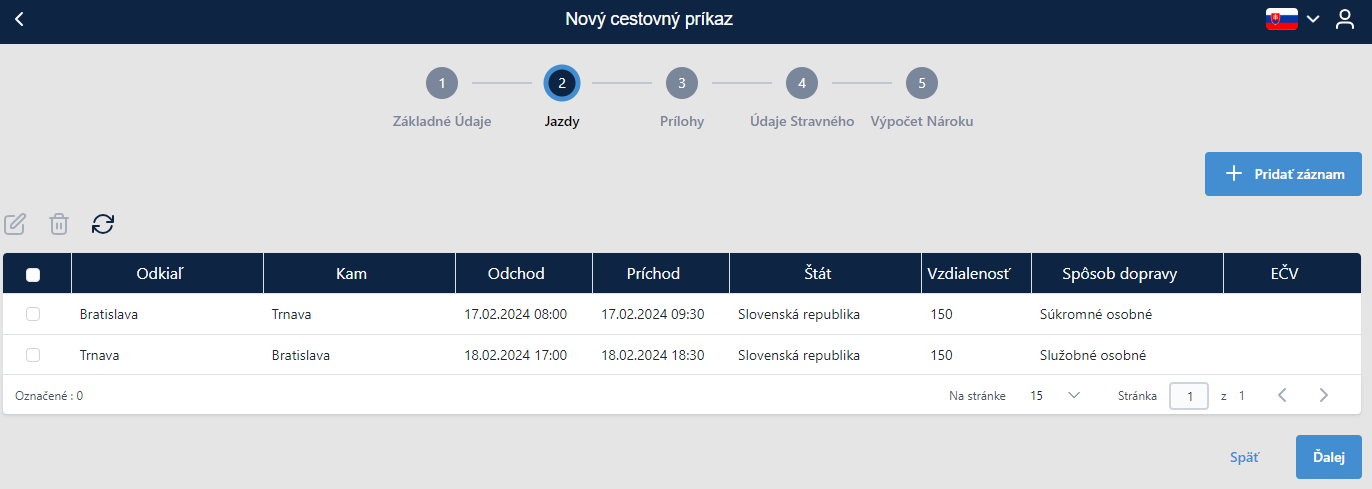Click the refresh arrows icon
The height and width of the screenshot is (489, 1372).
coord(103,224)
